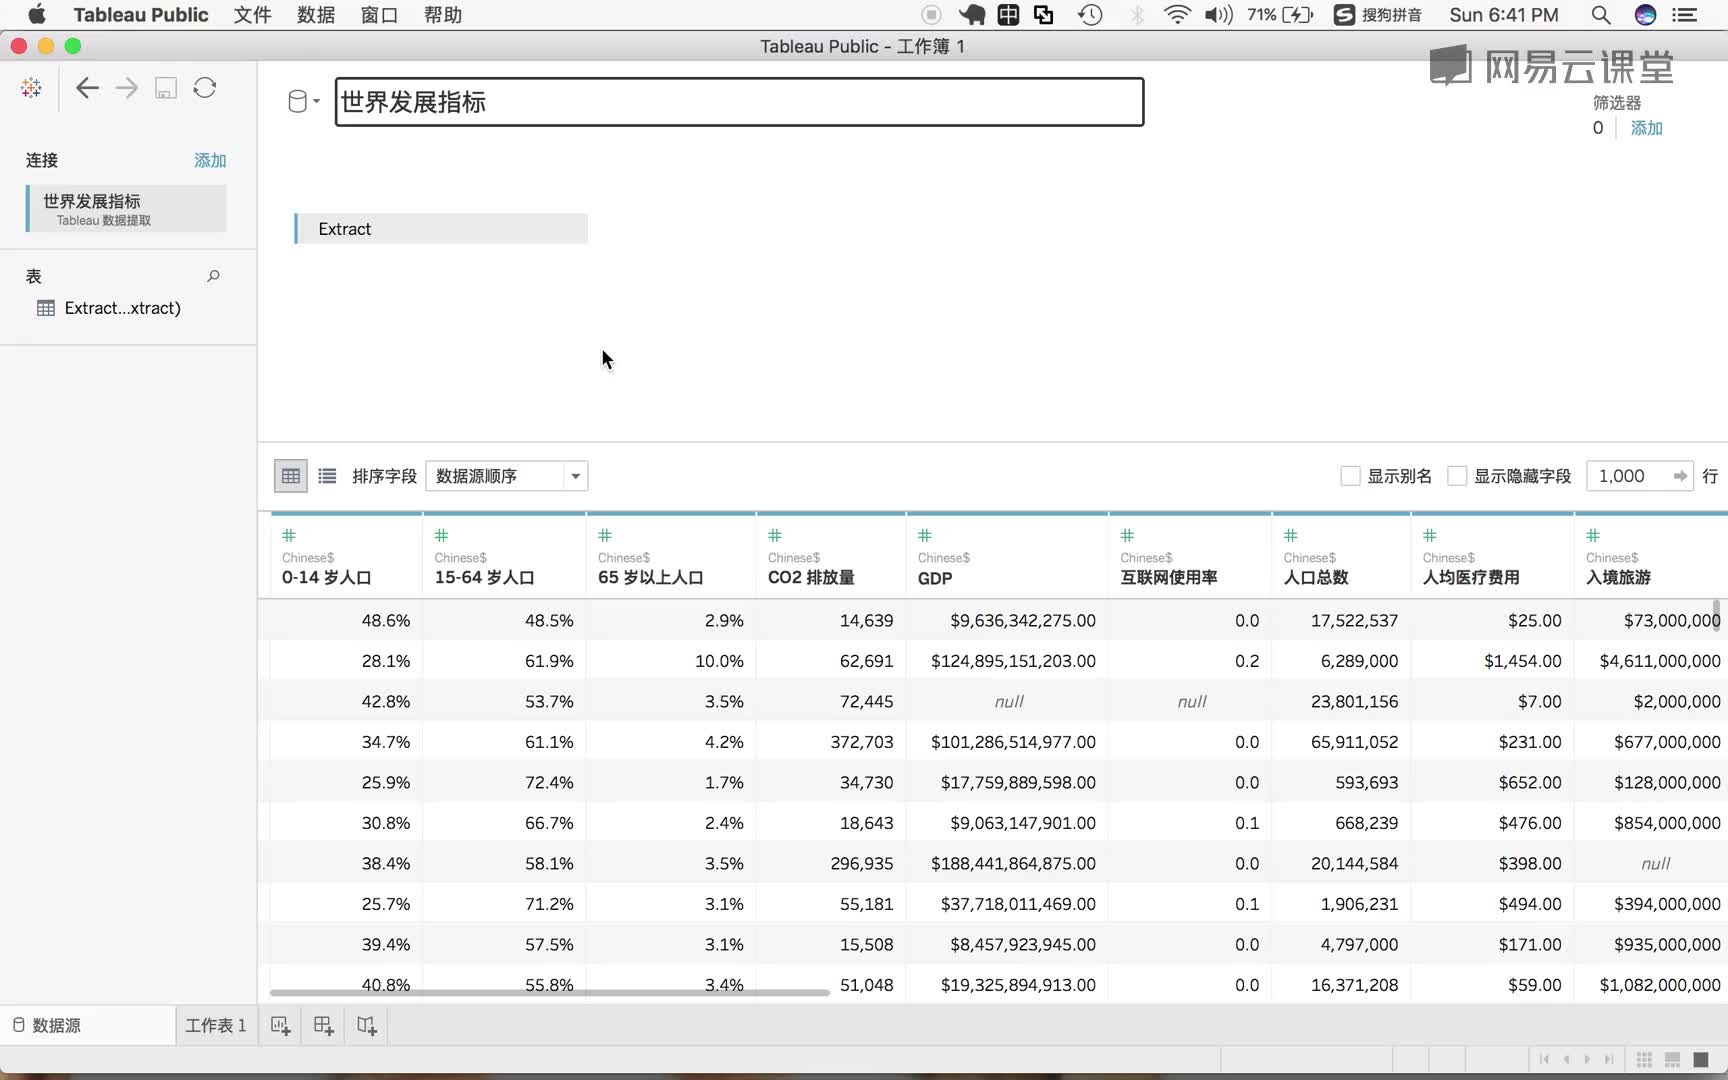The image size is (1728, 1080).
Task: Change data type of 0-14 岁人口 column
Action: [289, 535]
